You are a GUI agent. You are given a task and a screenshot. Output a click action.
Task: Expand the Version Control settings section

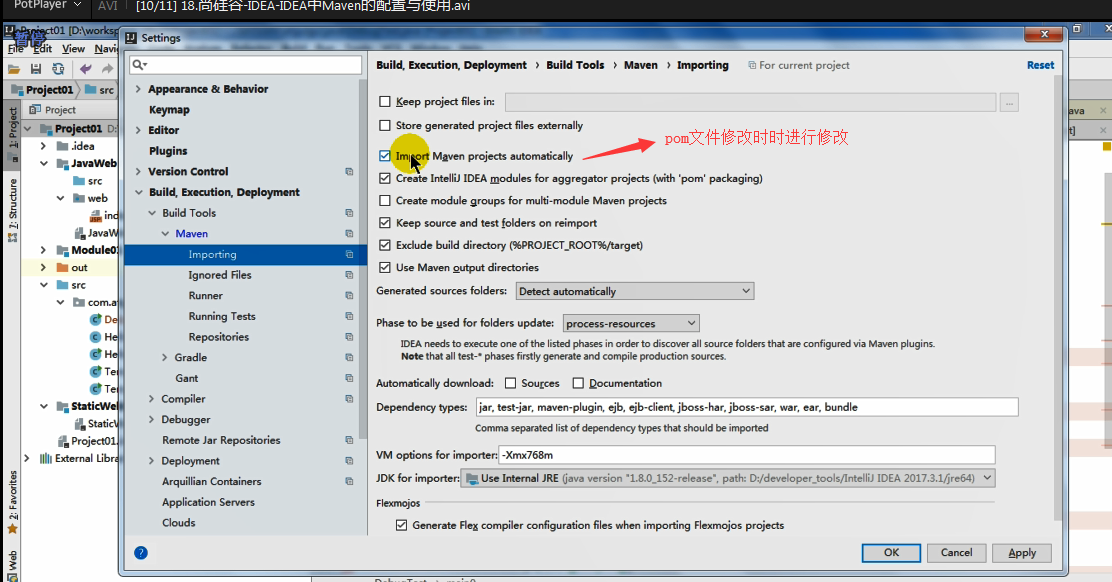pyautogui.click(x=138, y=172)
